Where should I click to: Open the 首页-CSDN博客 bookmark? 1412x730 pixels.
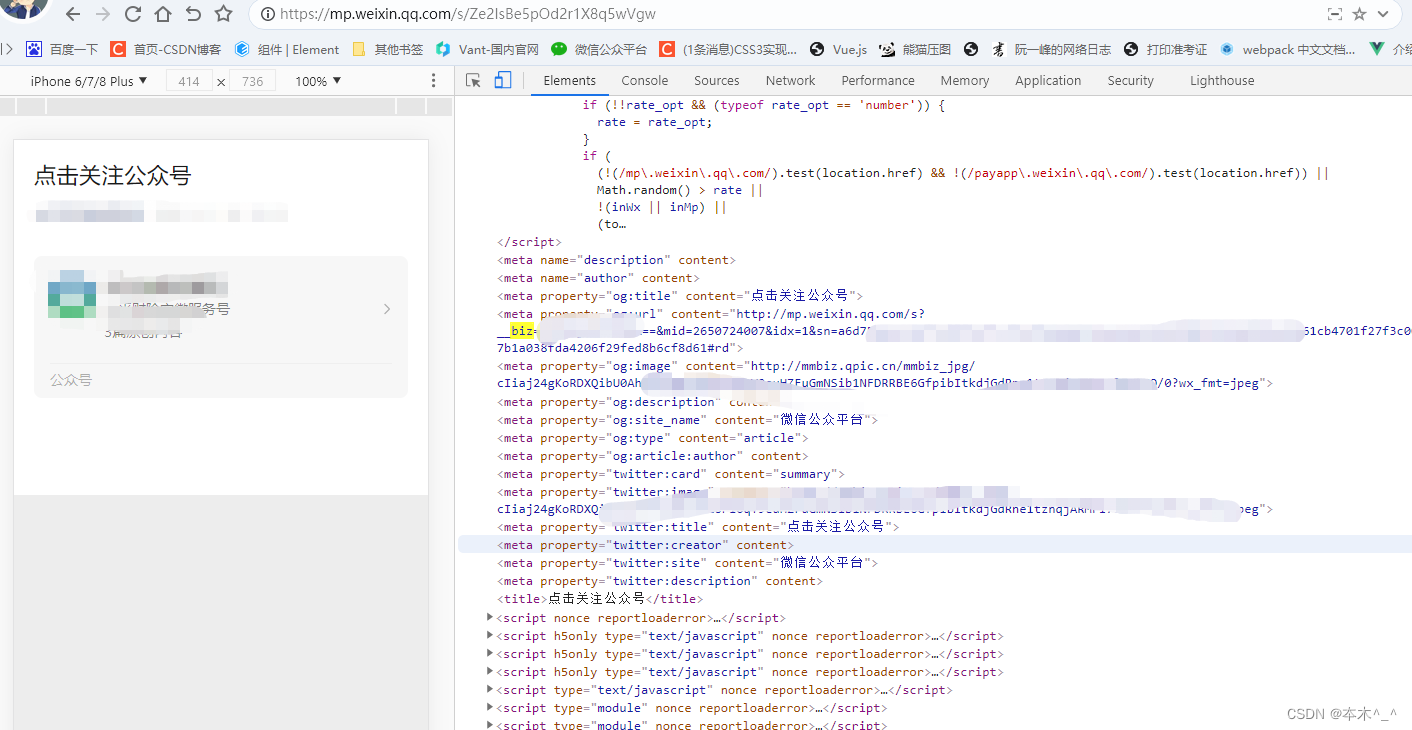pyautogui.click(x=166, y=49)
